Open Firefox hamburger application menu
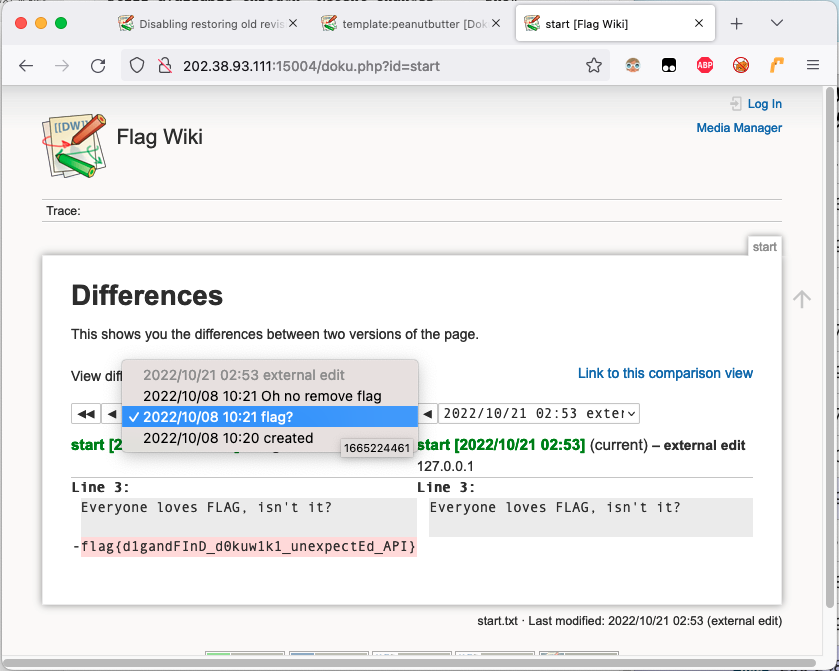The width and height of the screenshot is (839, 671). 812,66
